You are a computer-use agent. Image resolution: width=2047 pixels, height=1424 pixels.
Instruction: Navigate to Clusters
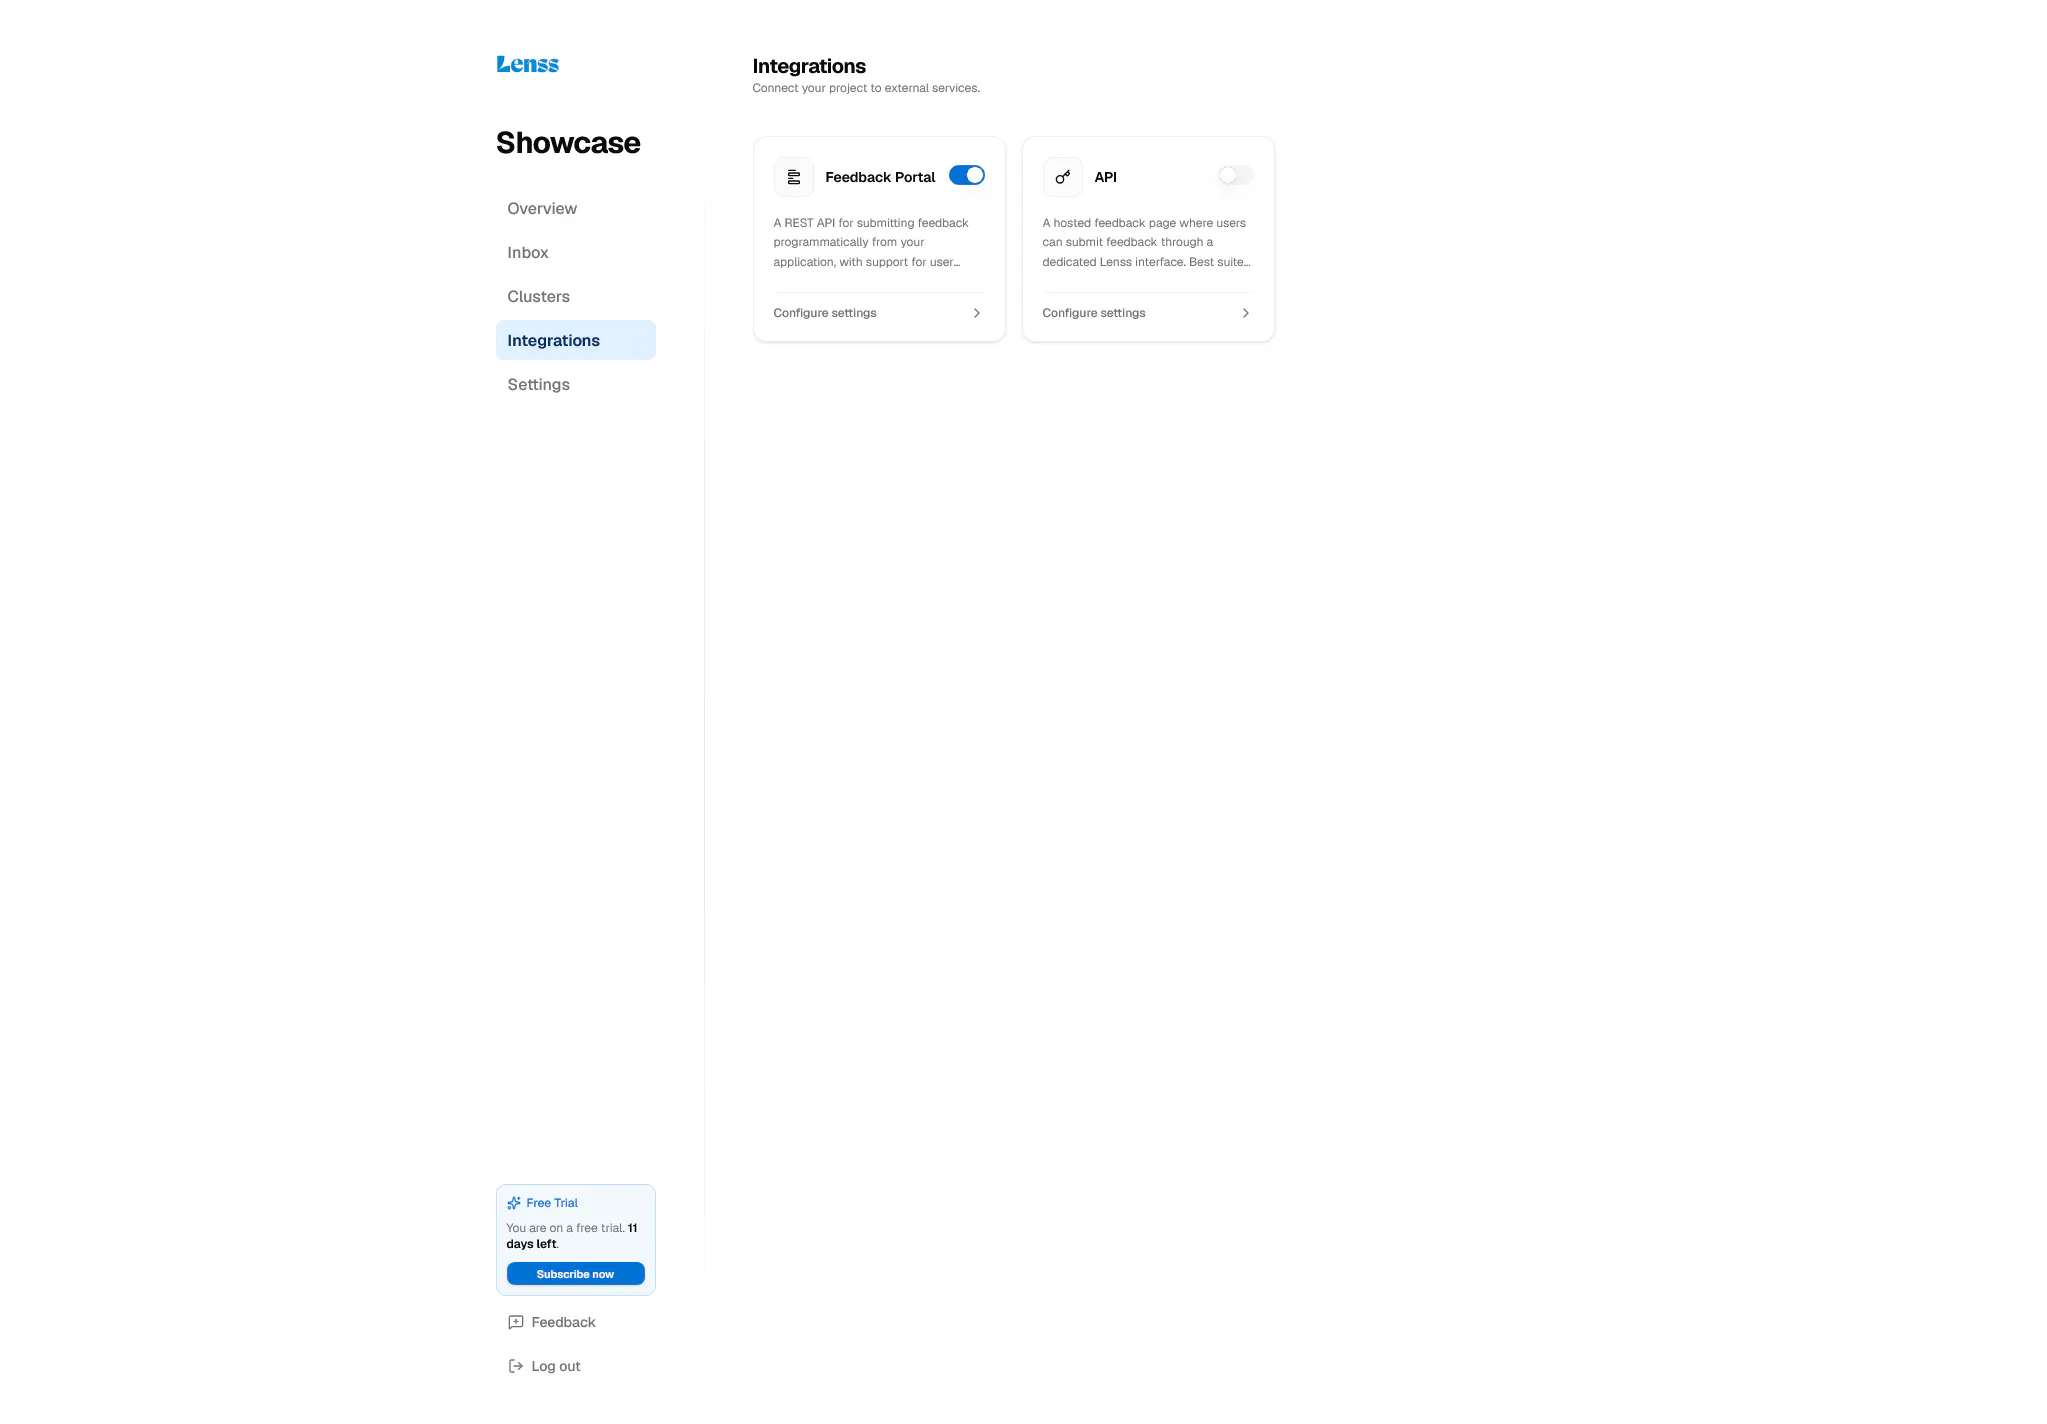coord(576,296)
